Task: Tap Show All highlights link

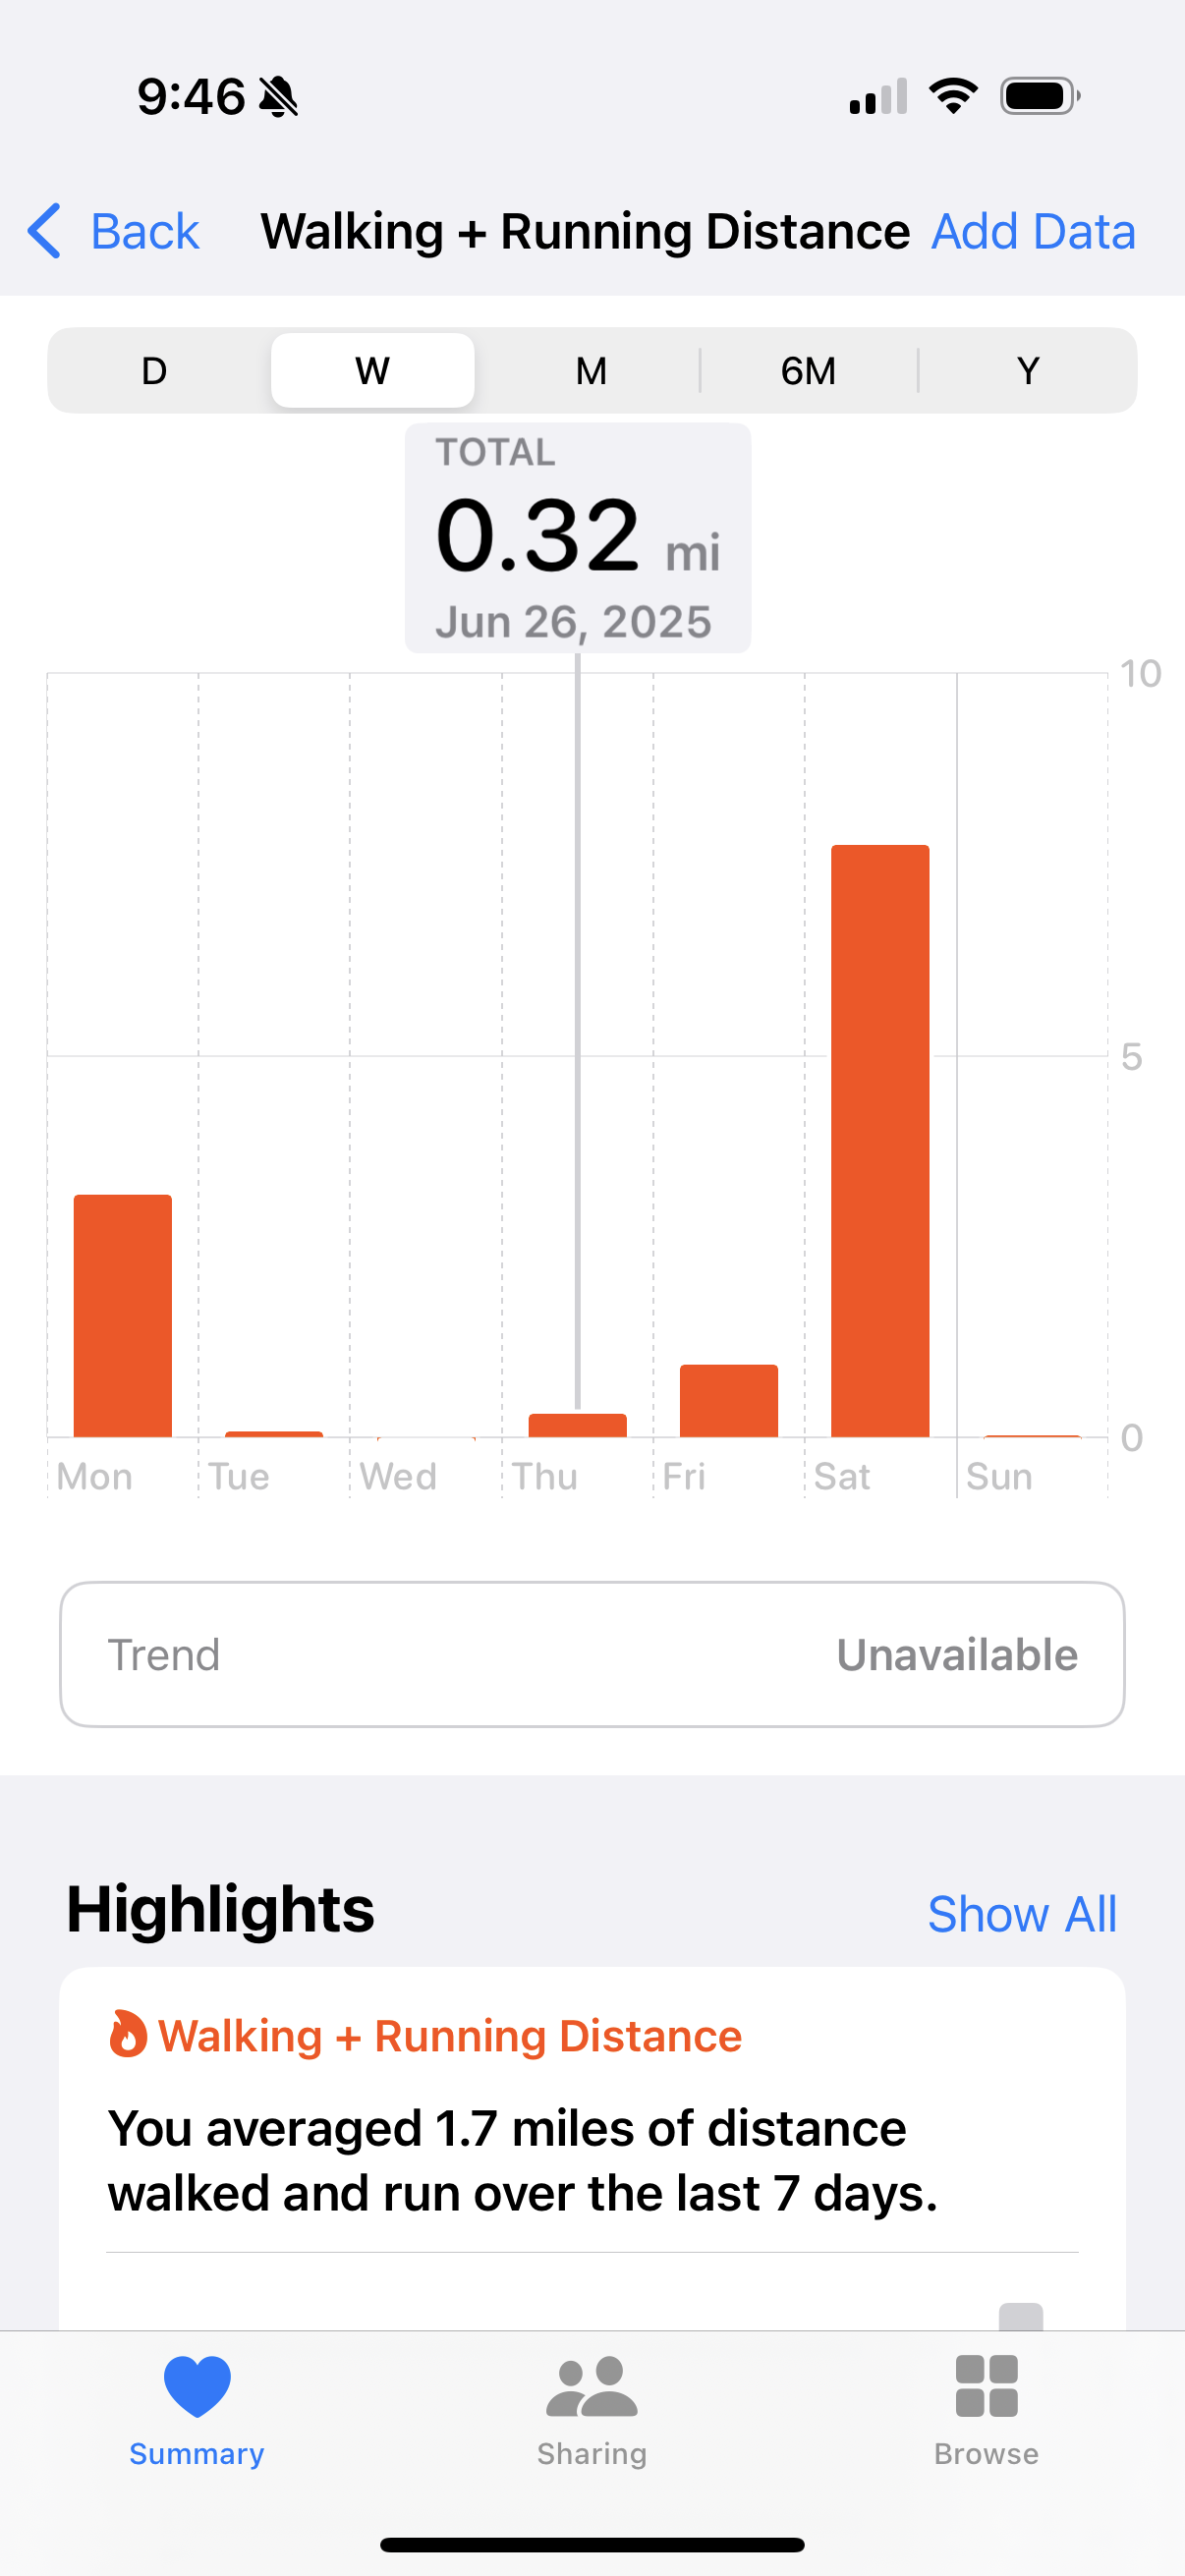Action: (1022, 1914)
